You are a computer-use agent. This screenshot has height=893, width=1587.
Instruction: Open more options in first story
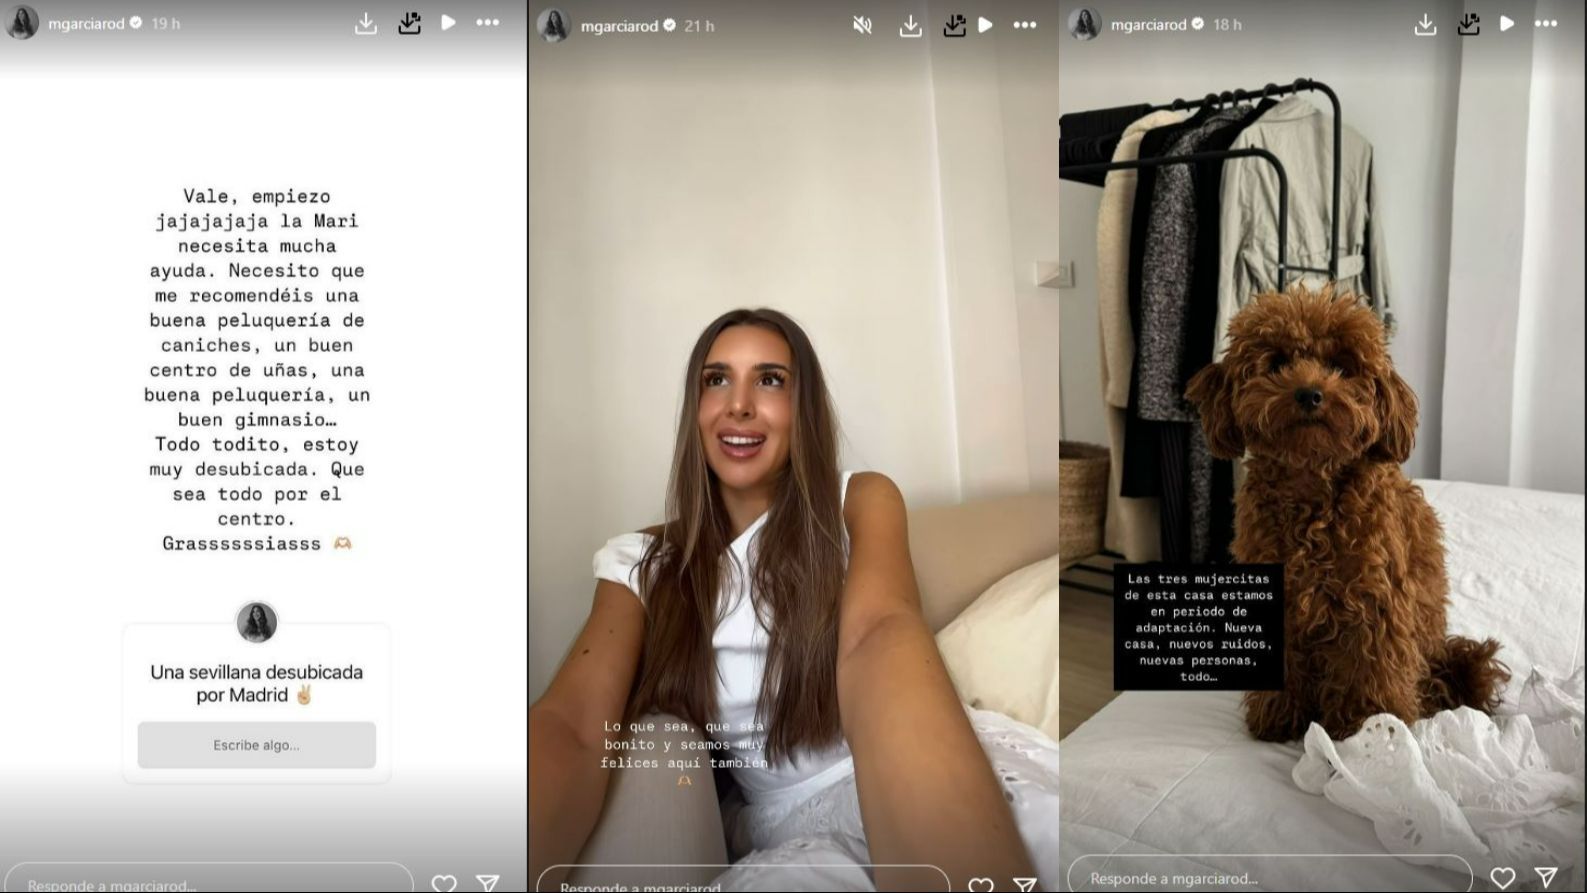click(x=487, y=22)
